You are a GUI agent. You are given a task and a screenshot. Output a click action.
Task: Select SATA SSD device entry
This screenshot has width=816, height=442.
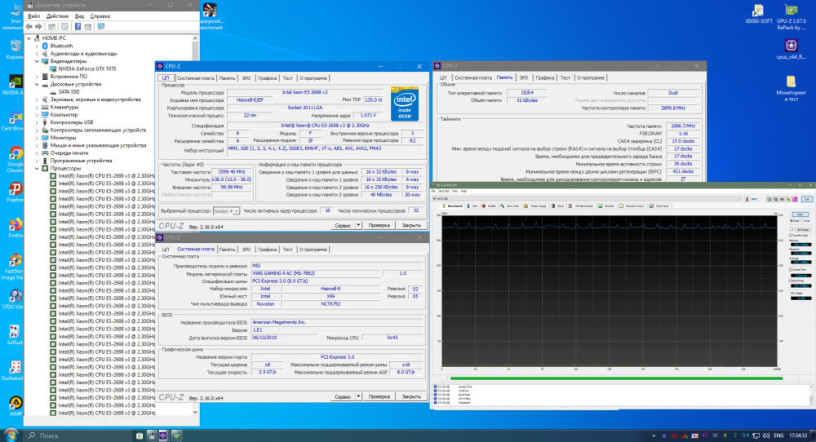[x=65, y=92]
